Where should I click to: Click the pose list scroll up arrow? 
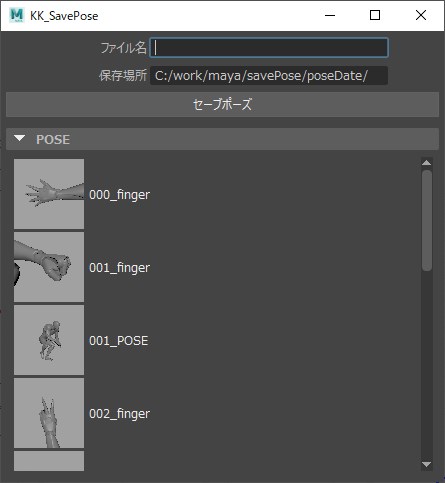coord(427,163)
